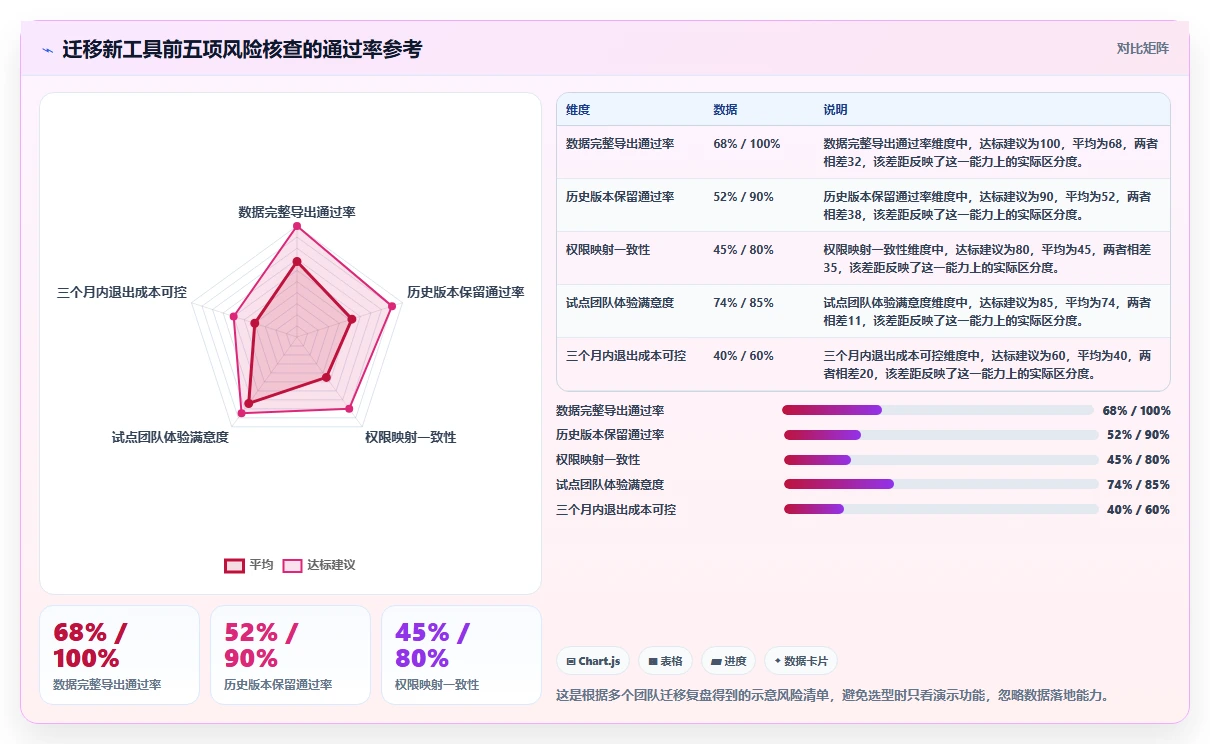Click the title 迁移新工具前五项风险核查的通过率参考
This screenshot has width=1210, height=744.
tap(242, 49)
